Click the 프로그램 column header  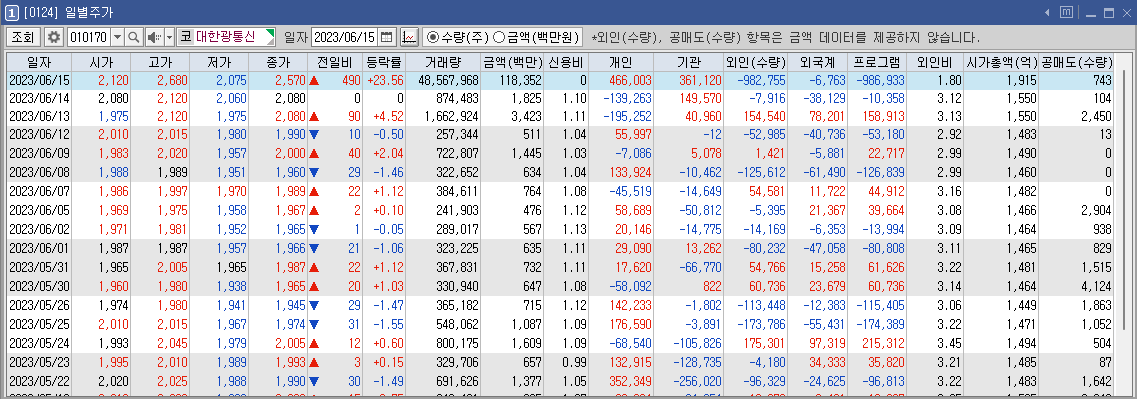(x=877, y=62)
